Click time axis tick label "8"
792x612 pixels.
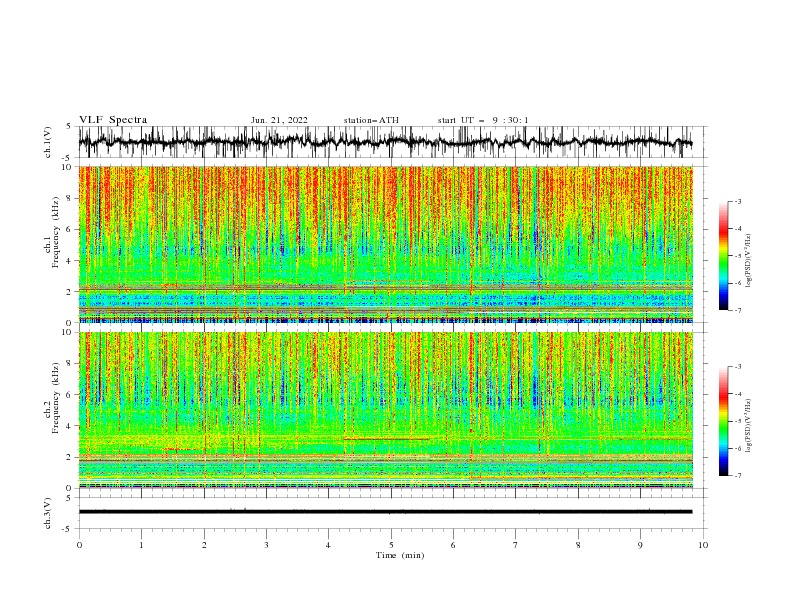tap(578, 545)
